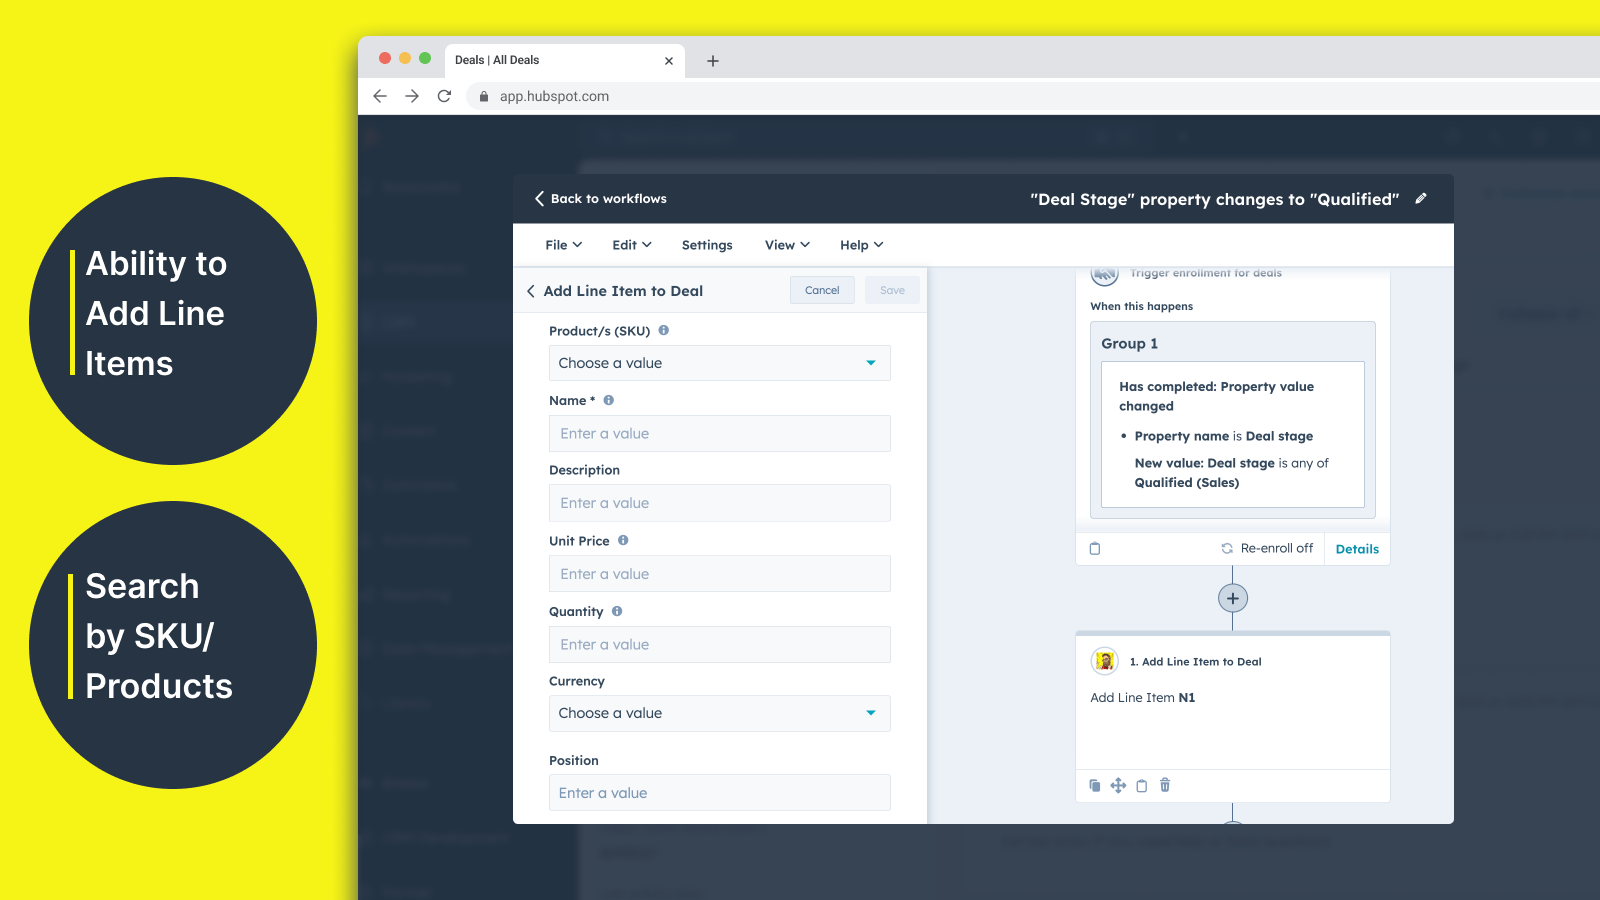
Task: Click the info icon beside Product/s (SKU)
Action: [x=664, y=330]
